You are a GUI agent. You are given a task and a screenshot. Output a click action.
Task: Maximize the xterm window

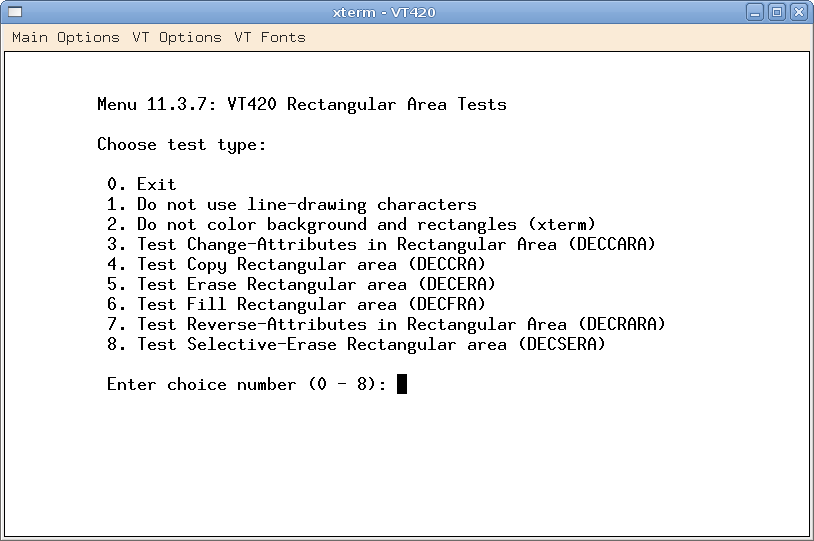[x=778, y=12]
